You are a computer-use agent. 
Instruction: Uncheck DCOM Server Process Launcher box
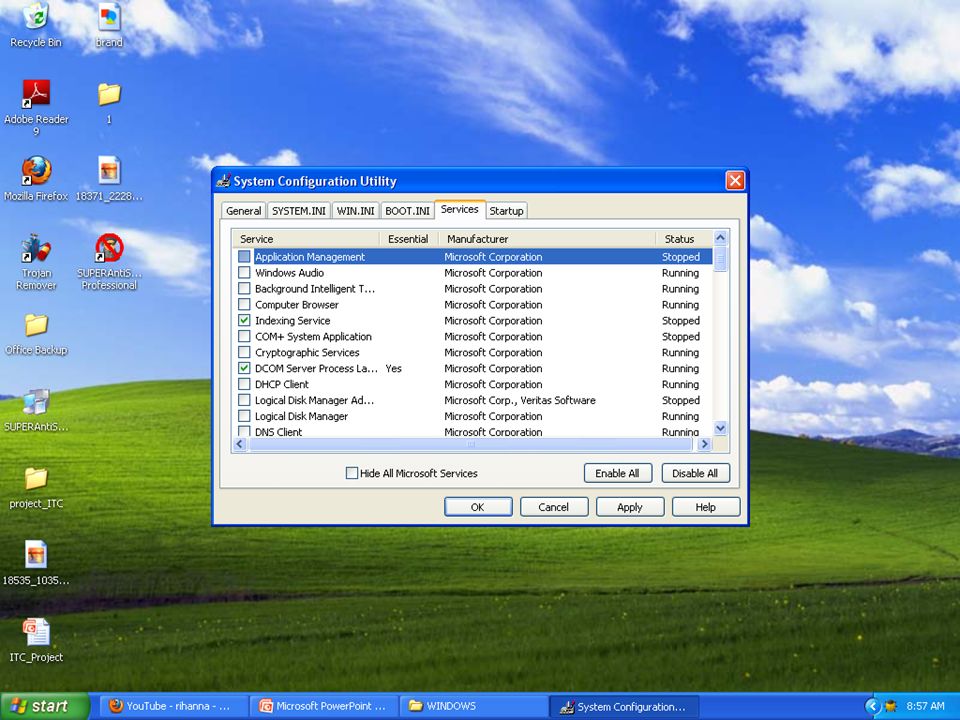[x=244, y=368]
